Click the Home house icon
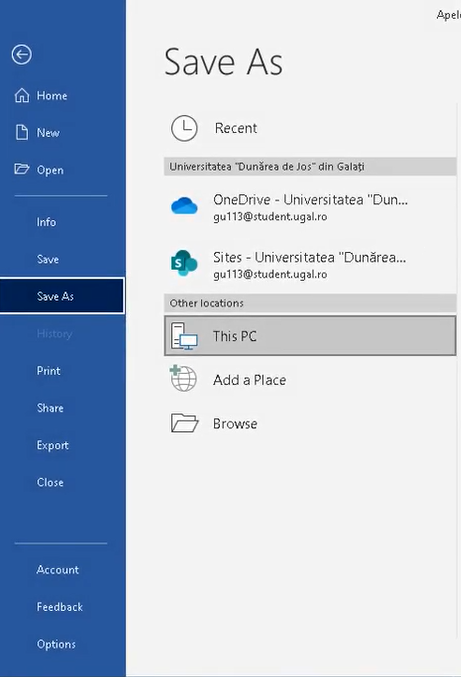 click(x=22, y=95)
